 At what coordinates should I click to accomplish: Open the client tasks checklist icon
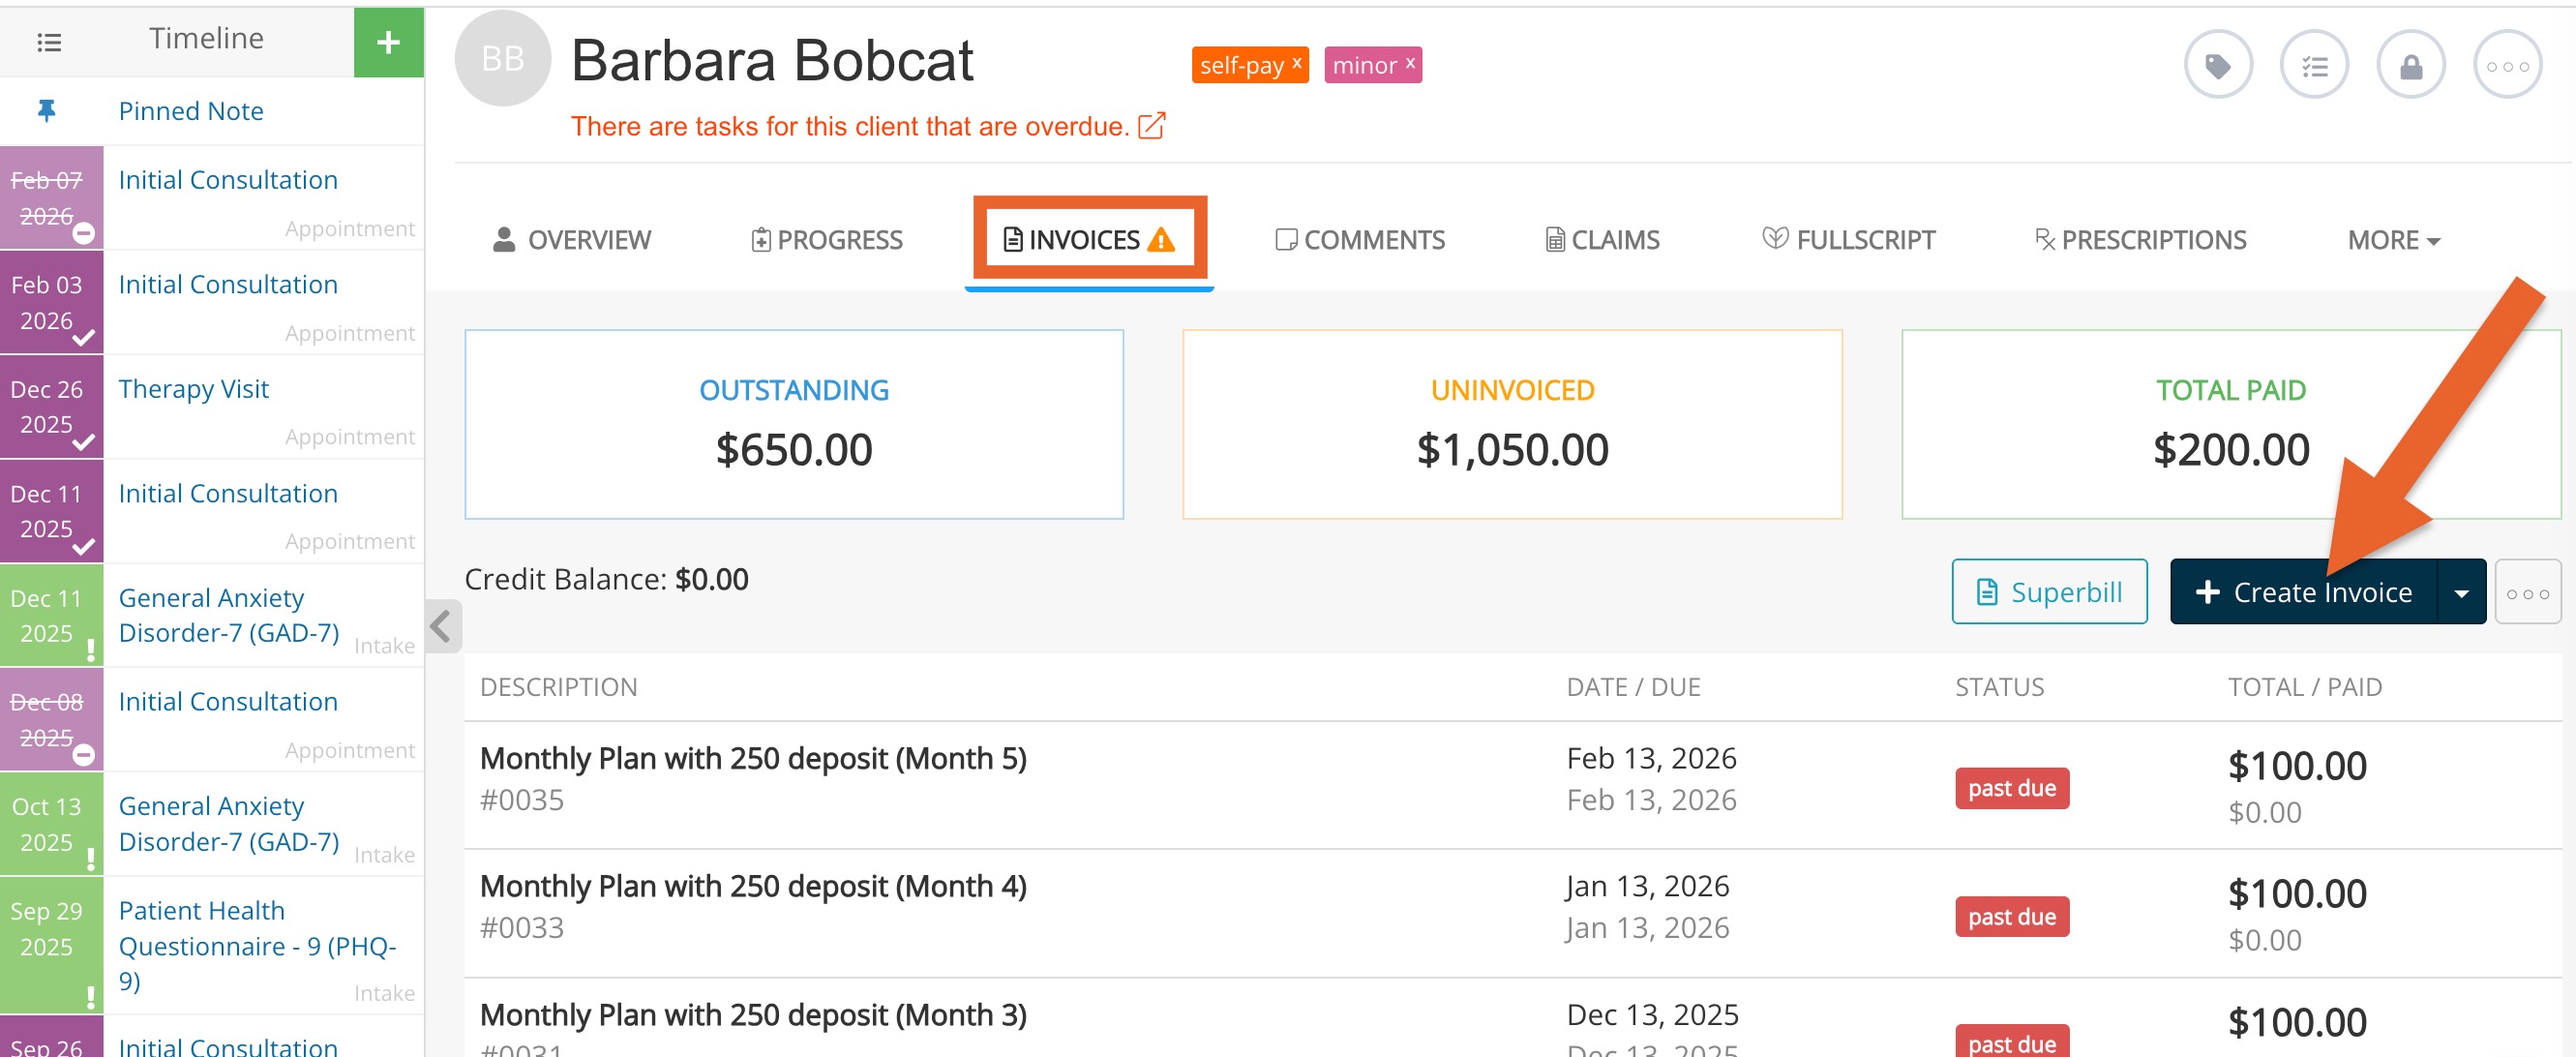tap(2313, 66)
